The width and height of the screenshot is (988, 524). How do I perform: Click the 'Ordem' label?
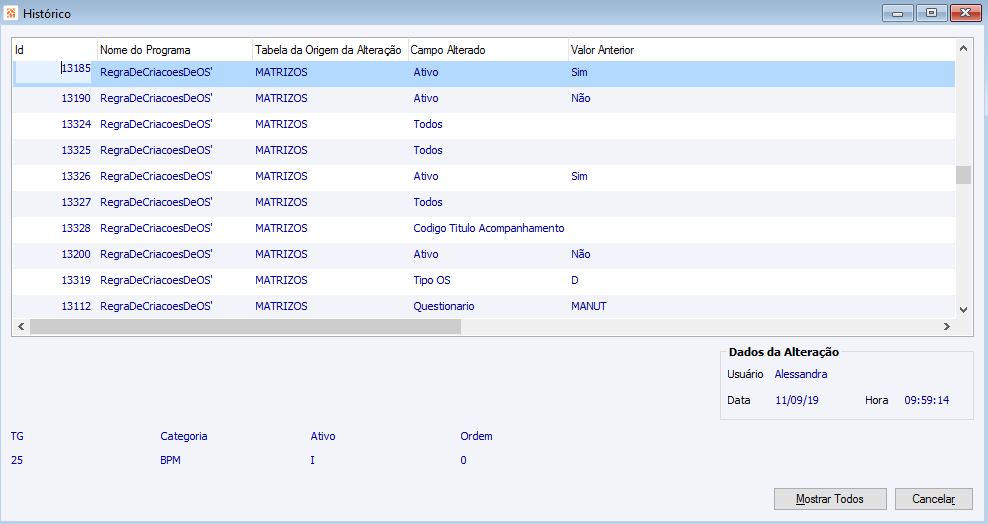click(x=476, y=436)
